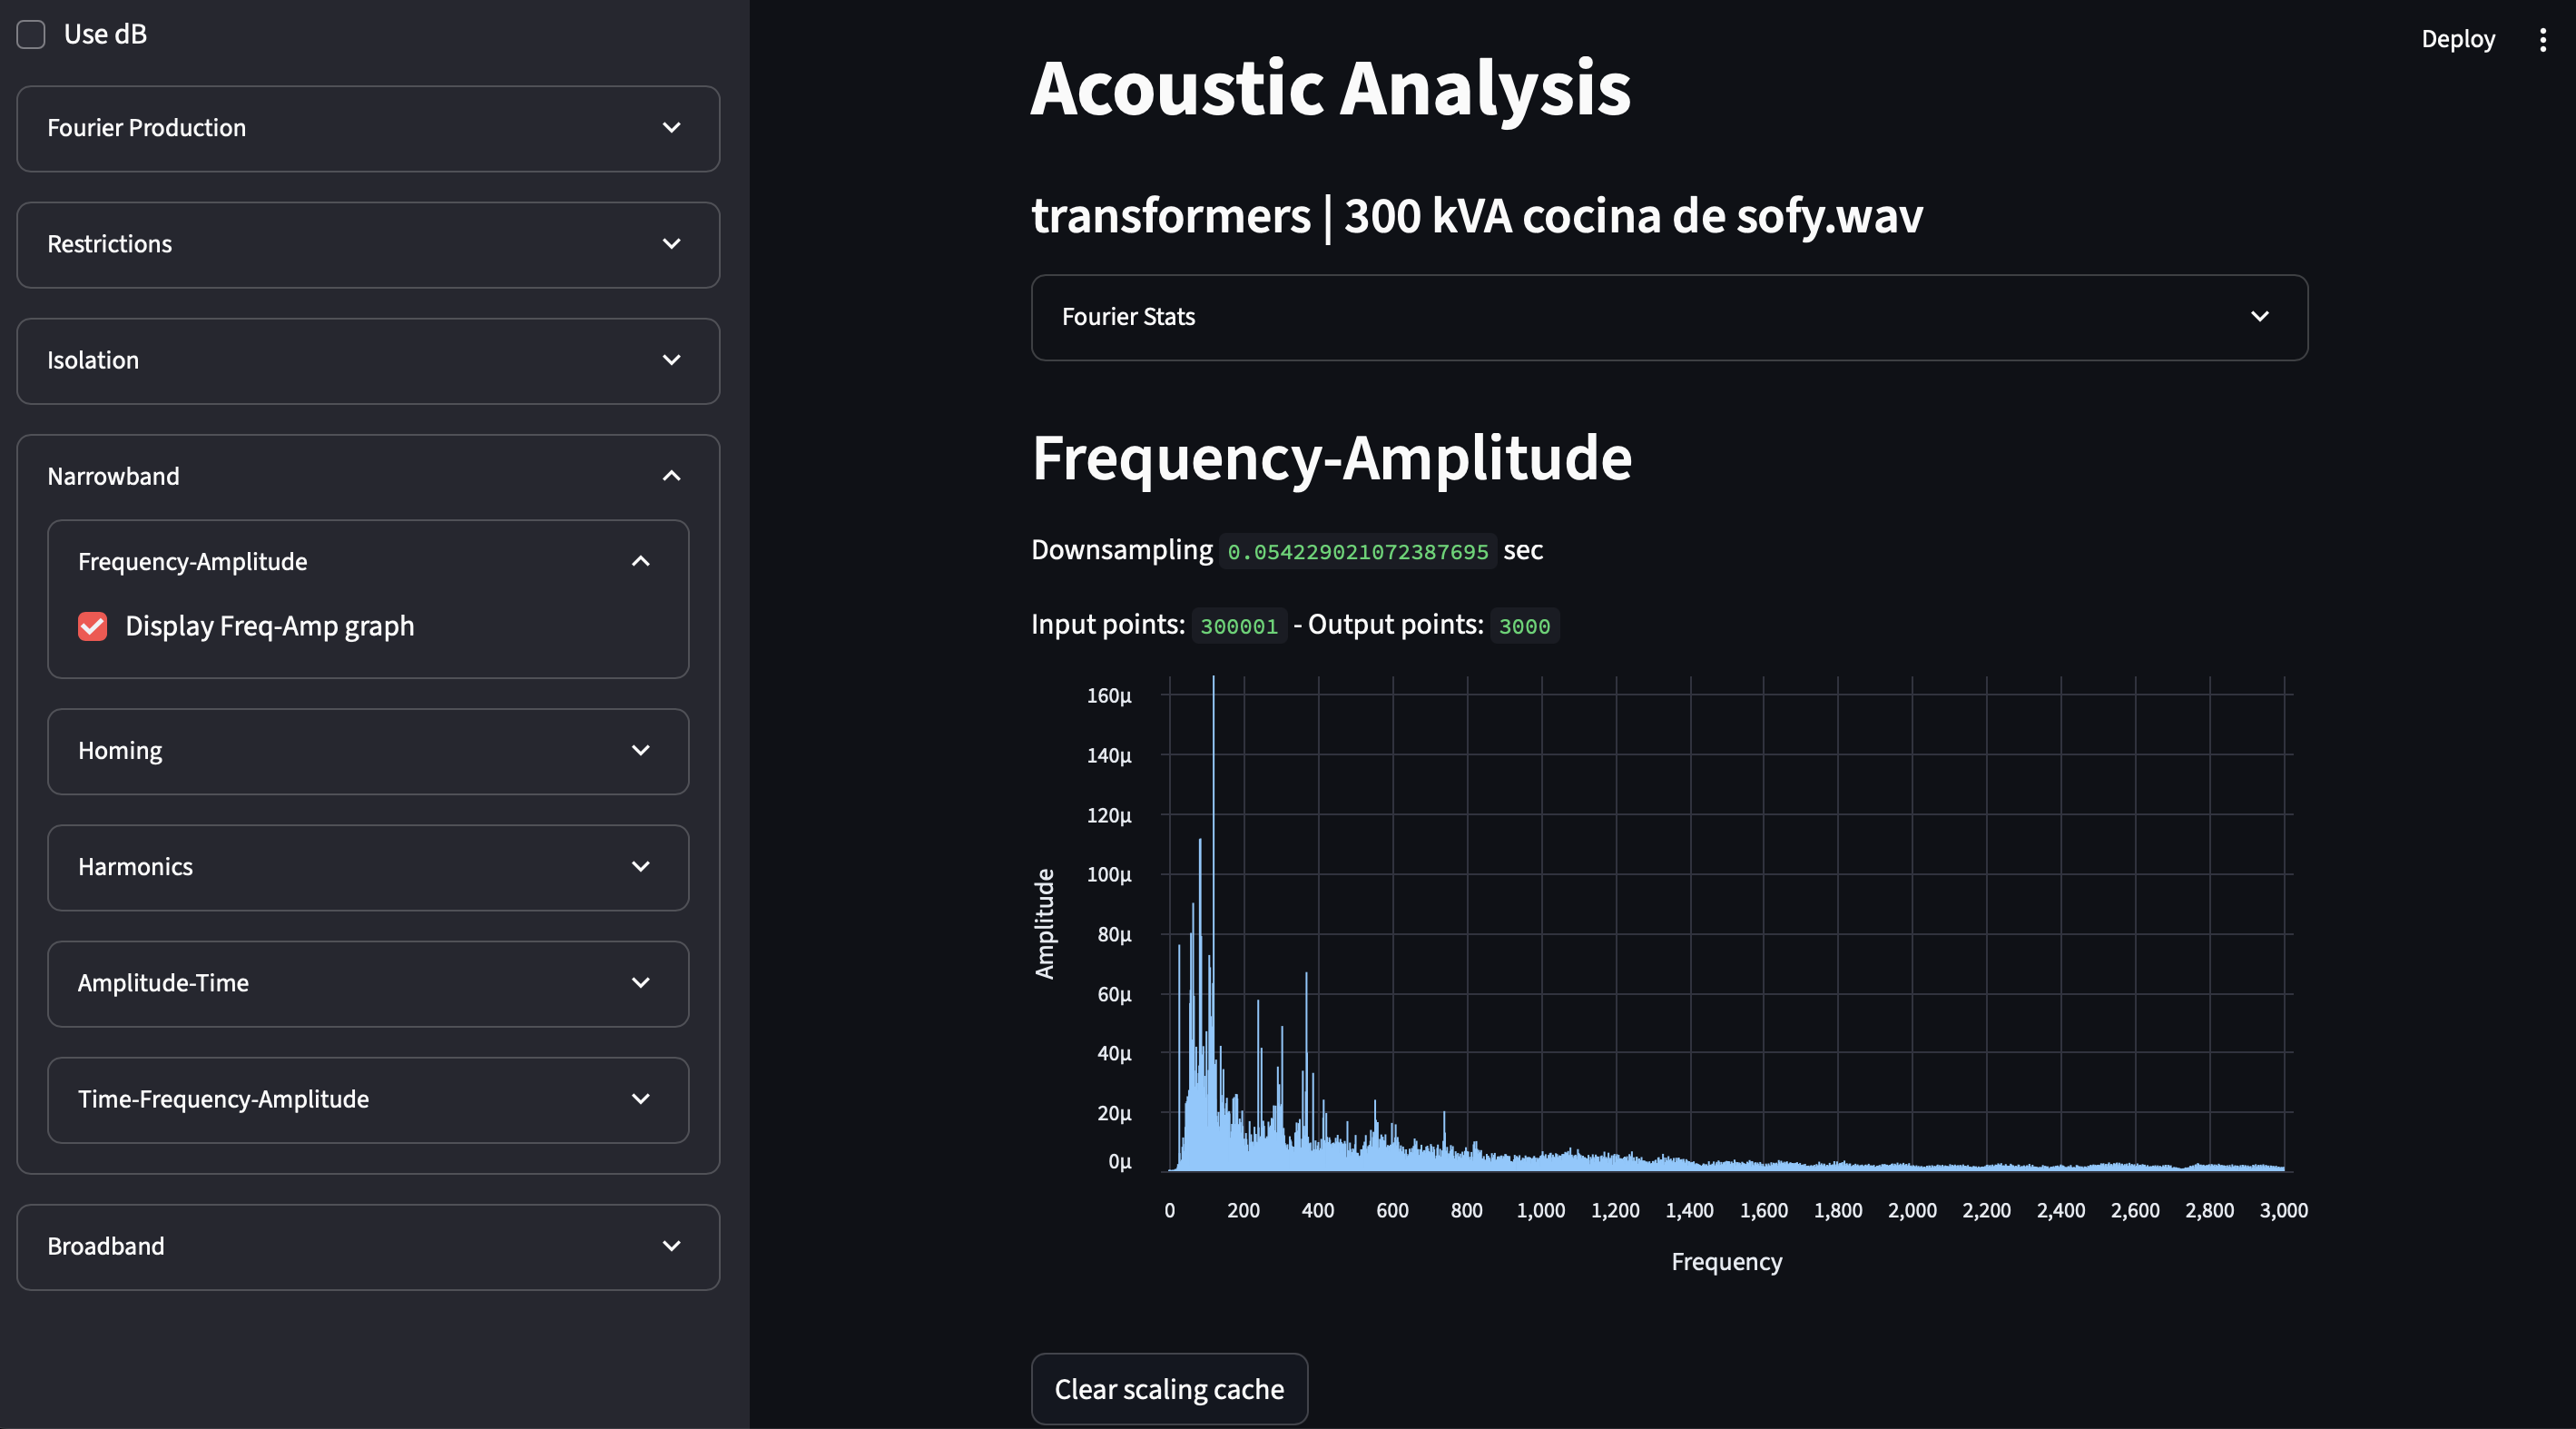Click the Output points value 3000
The height and width of the screenshot is (1429, 2576).
pyautogui.click(x=1523, y=627)
